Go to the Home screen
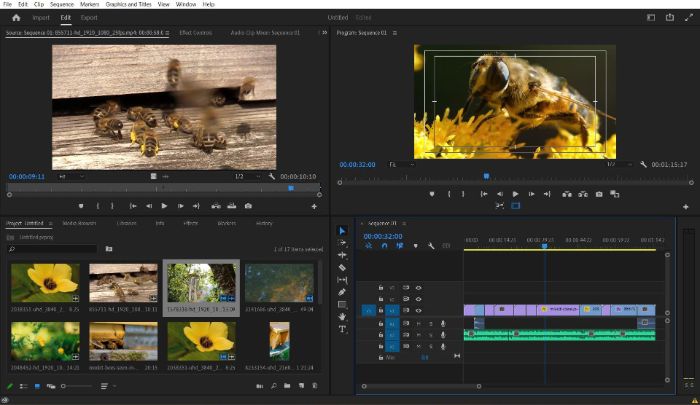Image resolution: width=700 pixels, height=405 pixels. tap(17, 17)
